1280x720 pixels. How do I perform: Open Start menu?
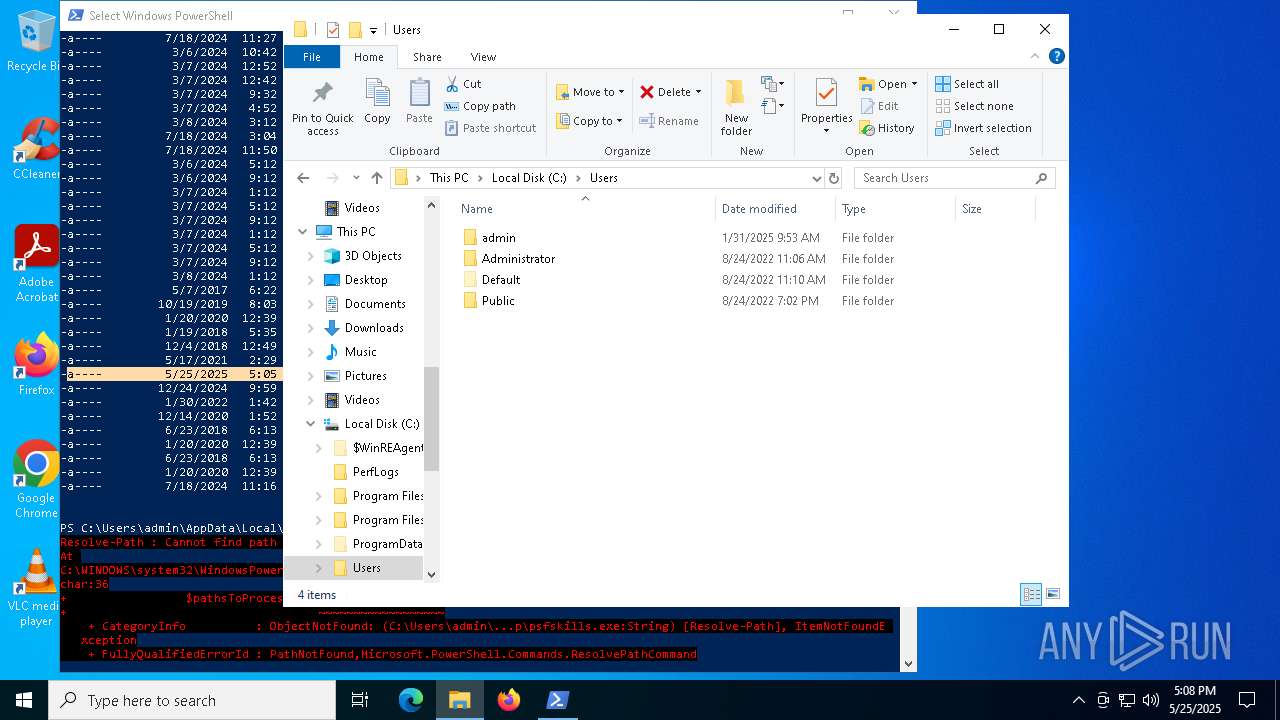pyautogui.click(x=24, y=700)
